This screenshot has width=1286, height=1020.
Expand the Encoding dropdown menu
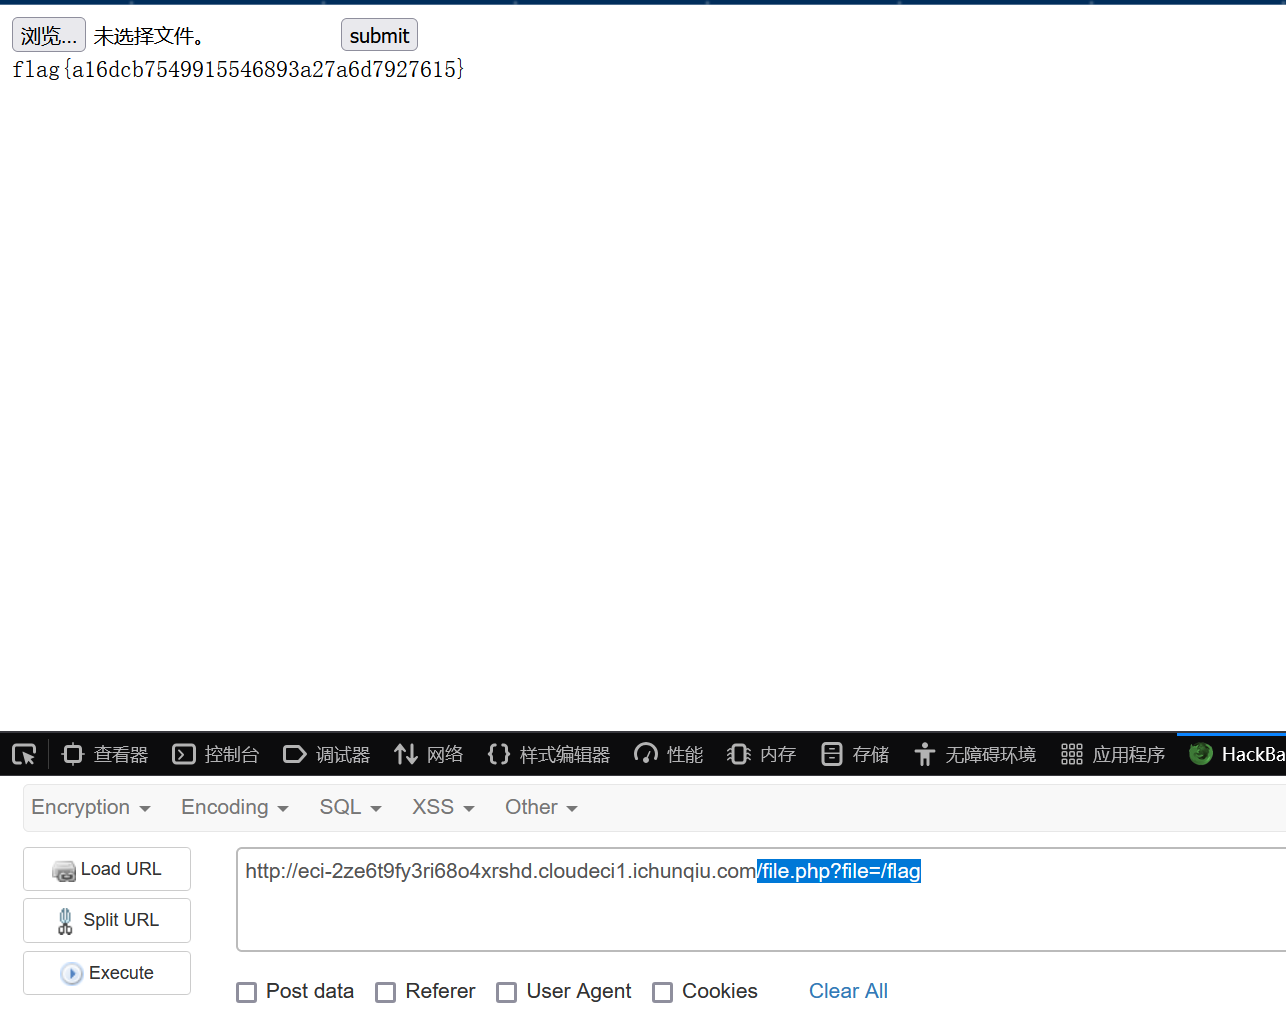point(235,807)
